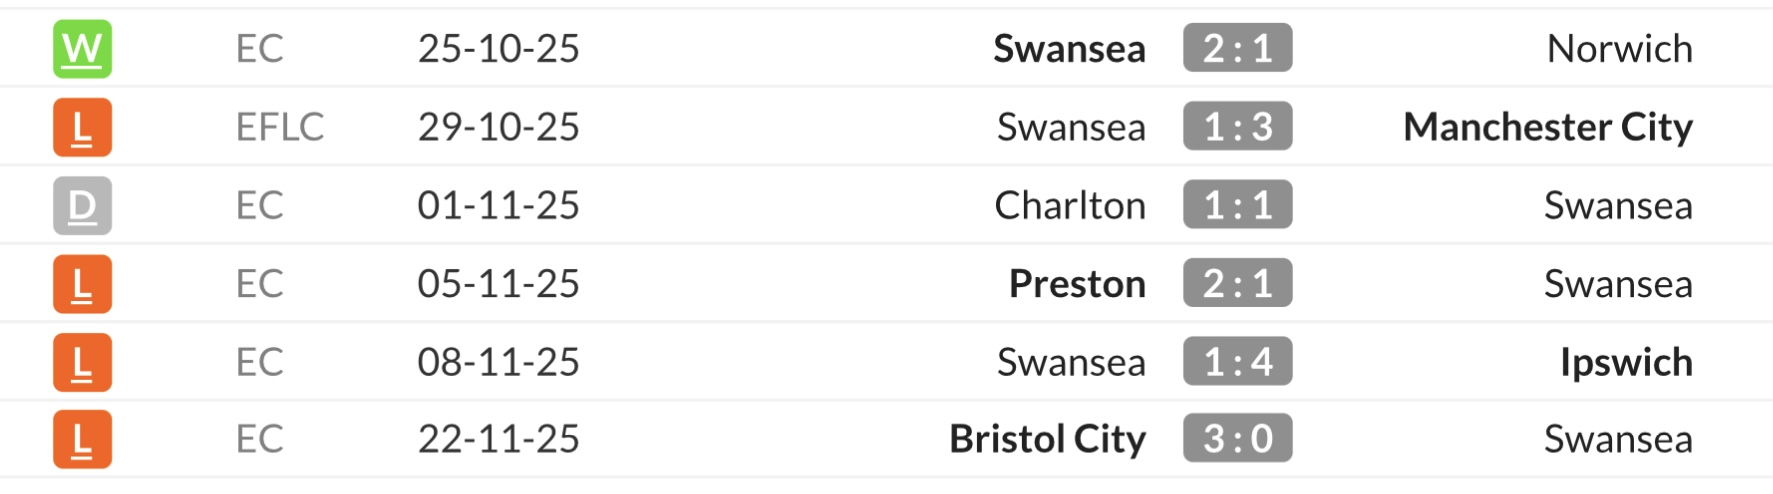Click the loss icon for the Bristol City match
1773x494 pixels.
[x=82, y=439]
